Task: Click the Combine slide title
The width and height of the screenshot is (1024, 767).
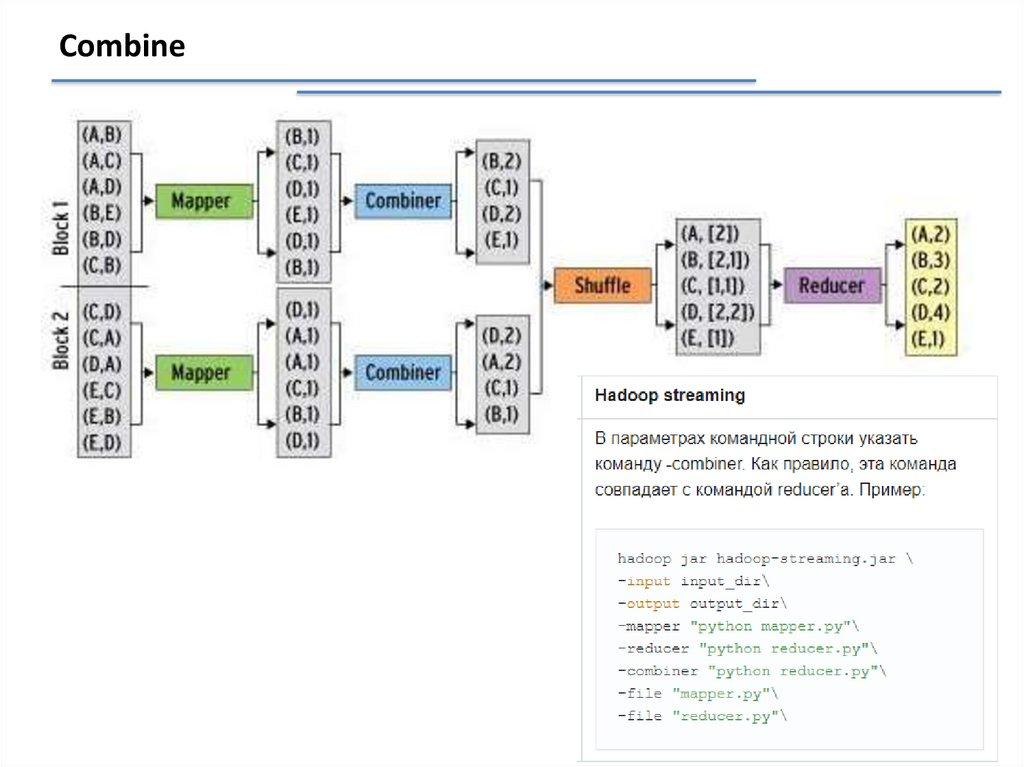Action: pyautogui.click(x=122, y=47)
